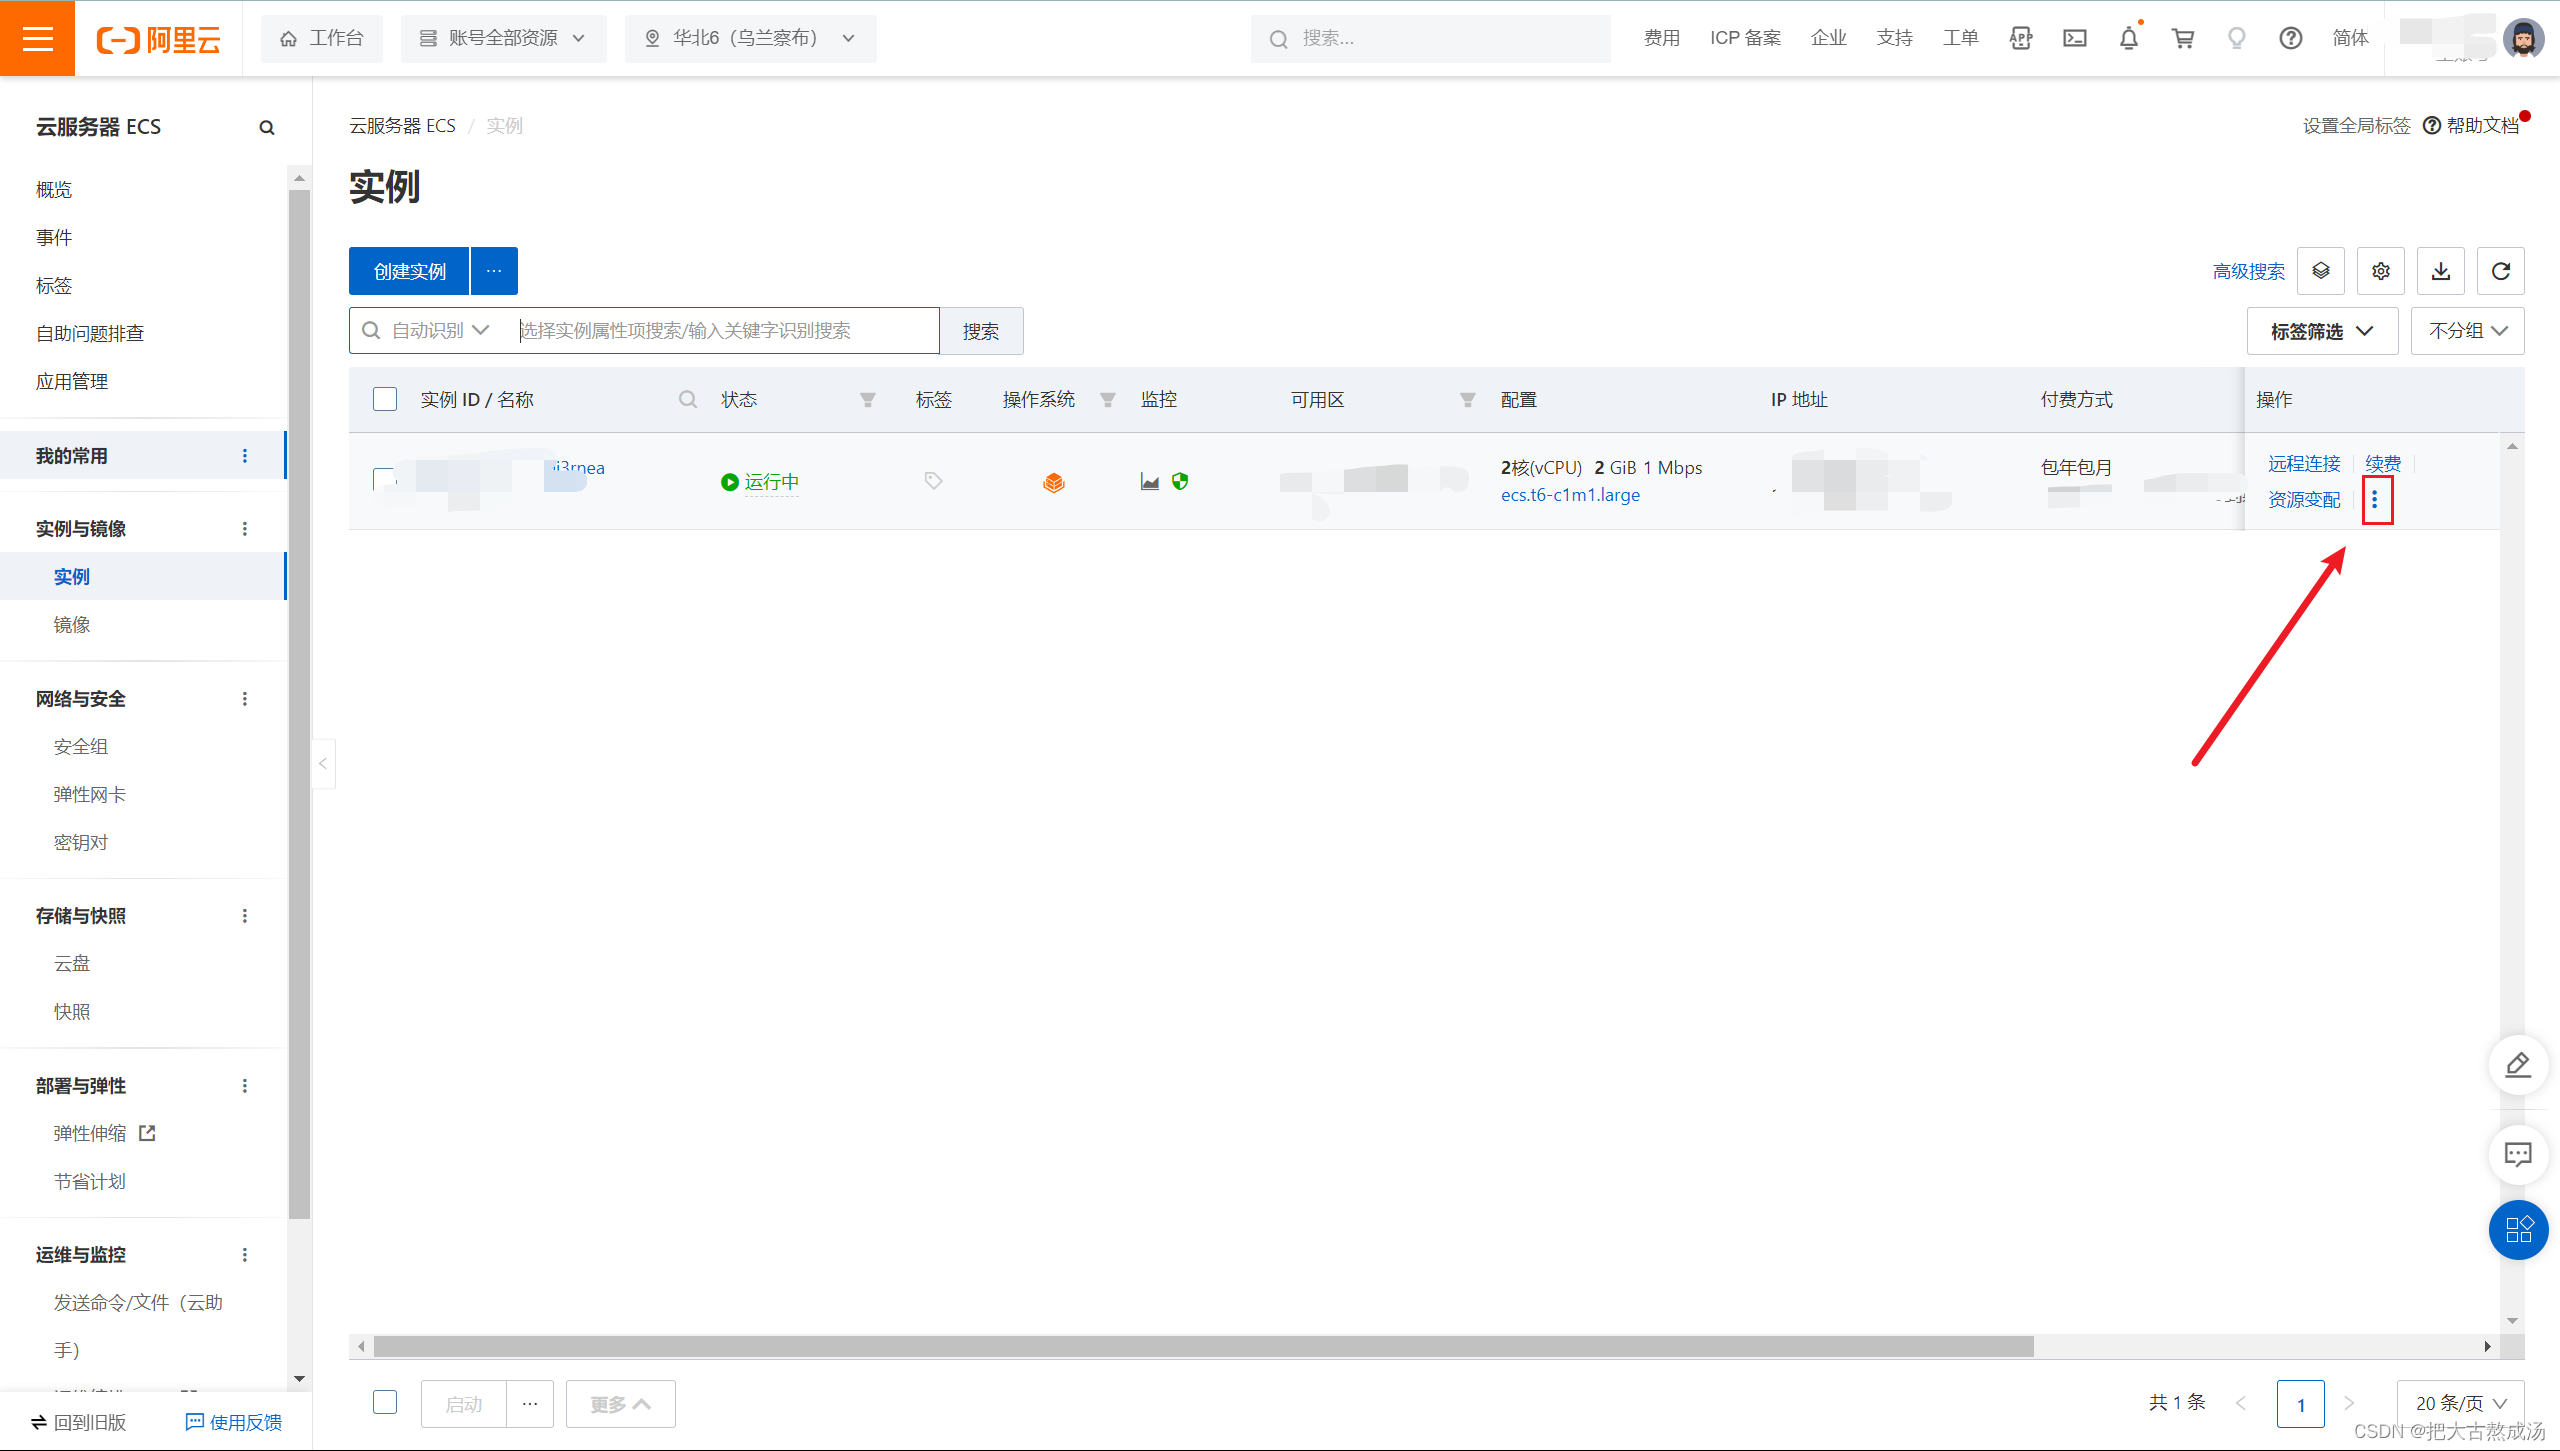Tick the select-all checkbox in table header

pyautogui.click(x=385, y=399)
